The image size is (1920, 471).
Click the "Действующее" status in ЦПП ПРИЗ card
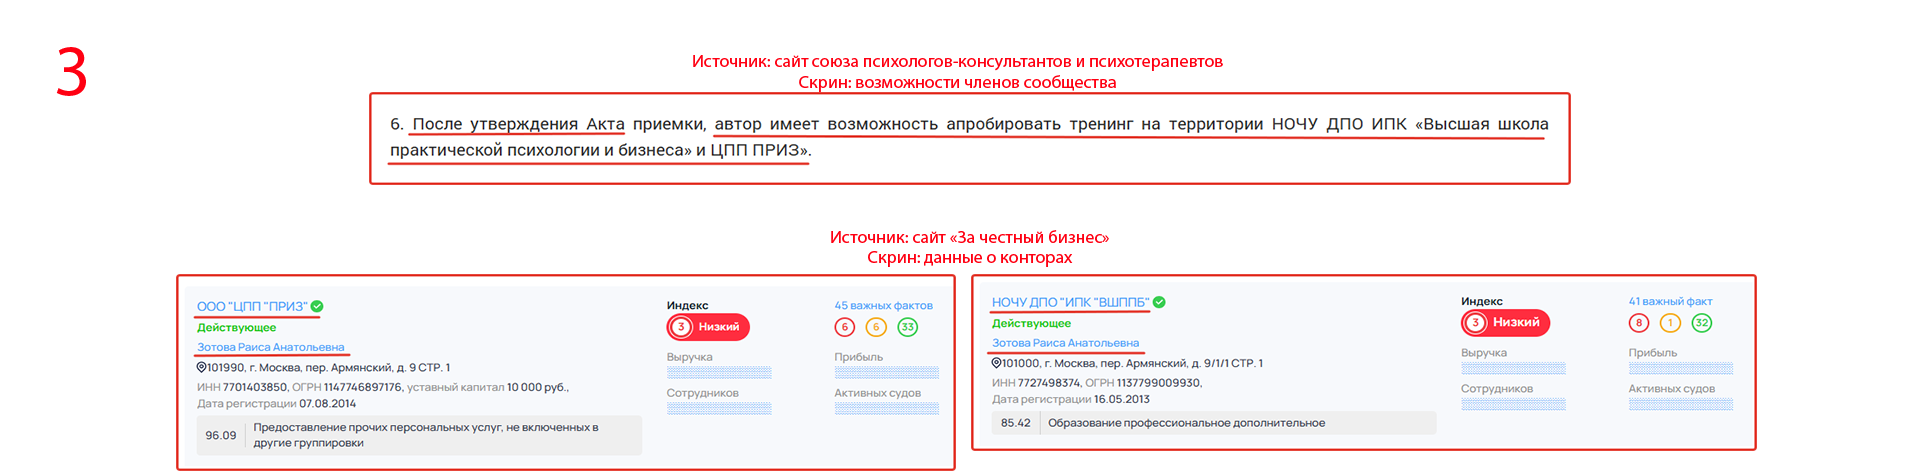click(x=236, y=327)
